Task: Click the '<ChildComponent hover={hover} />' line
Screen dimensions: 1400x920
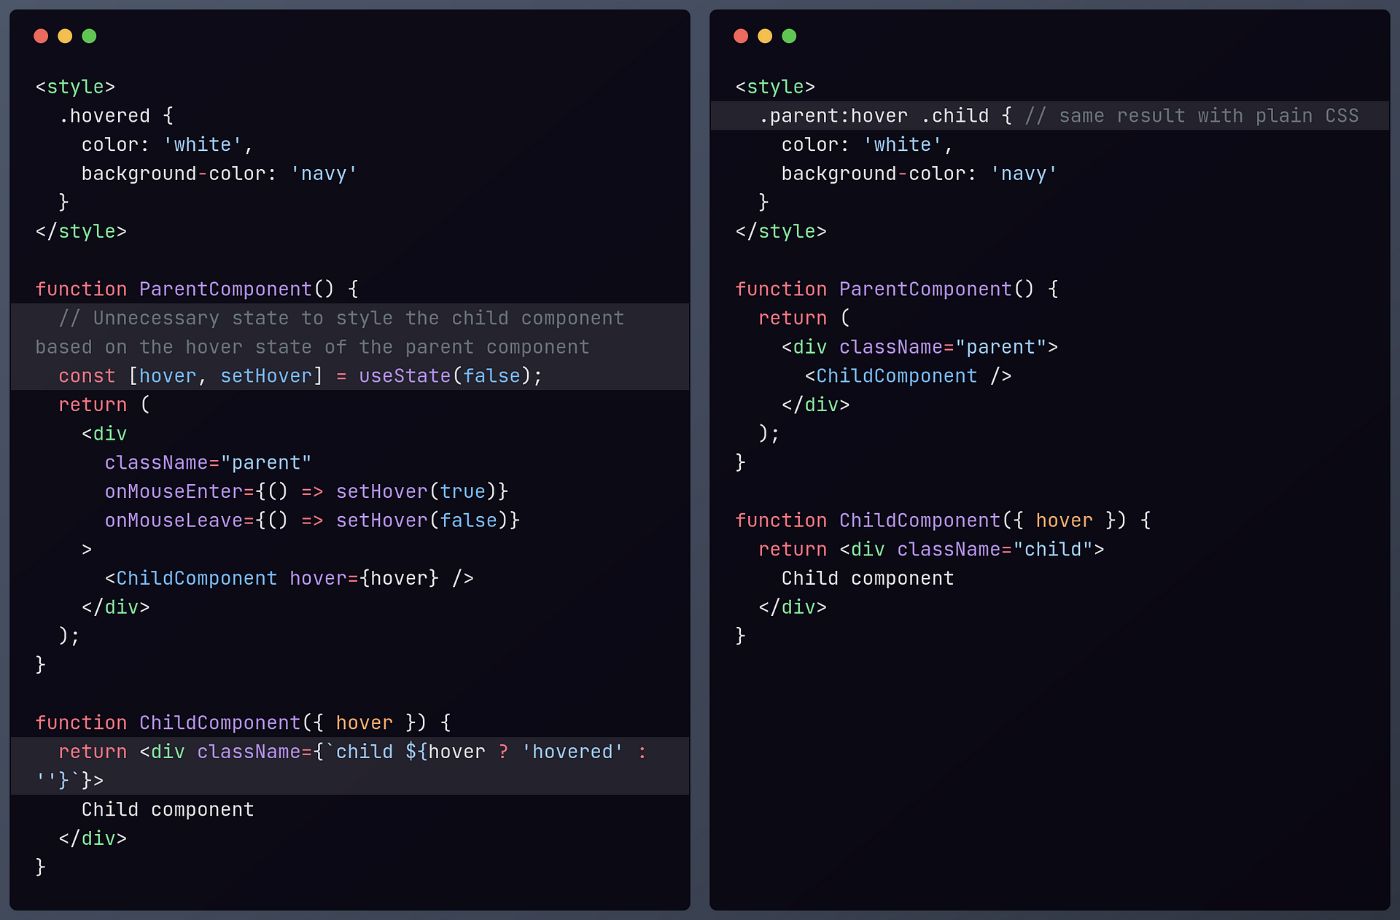Action: 289,578
